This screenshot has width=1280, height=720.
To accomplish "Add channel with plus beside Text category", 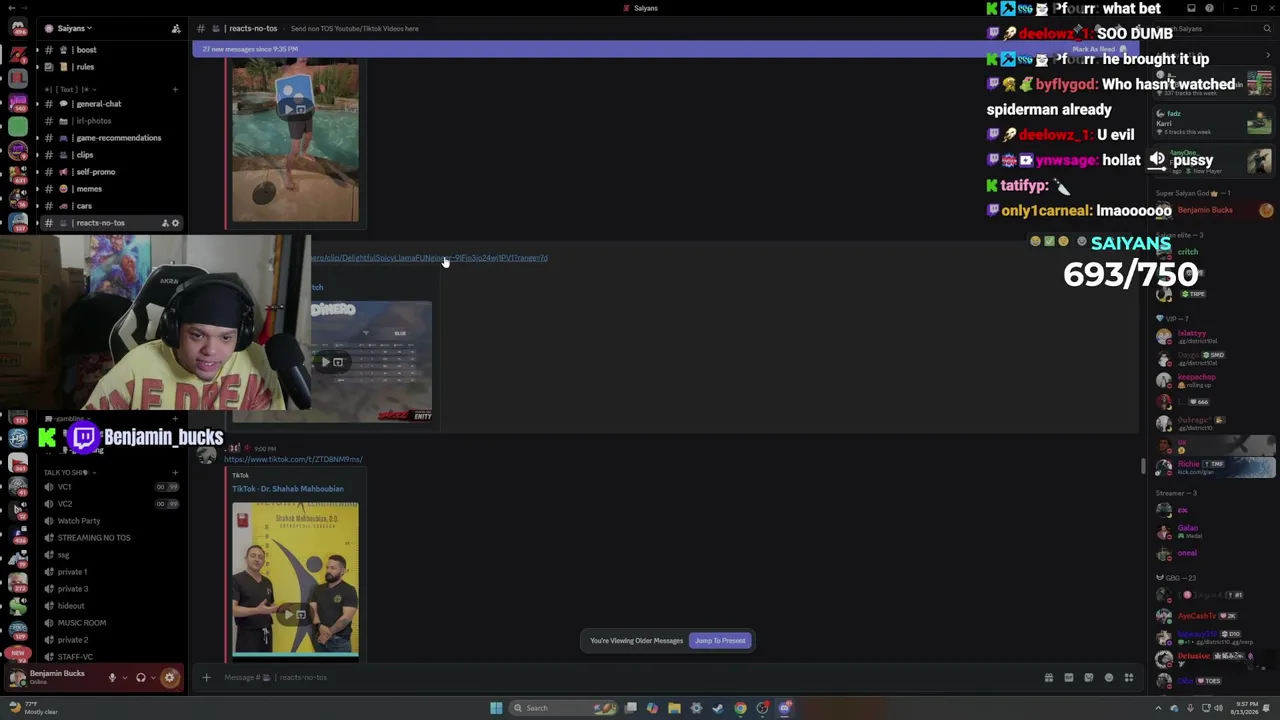I will [175, 89].
